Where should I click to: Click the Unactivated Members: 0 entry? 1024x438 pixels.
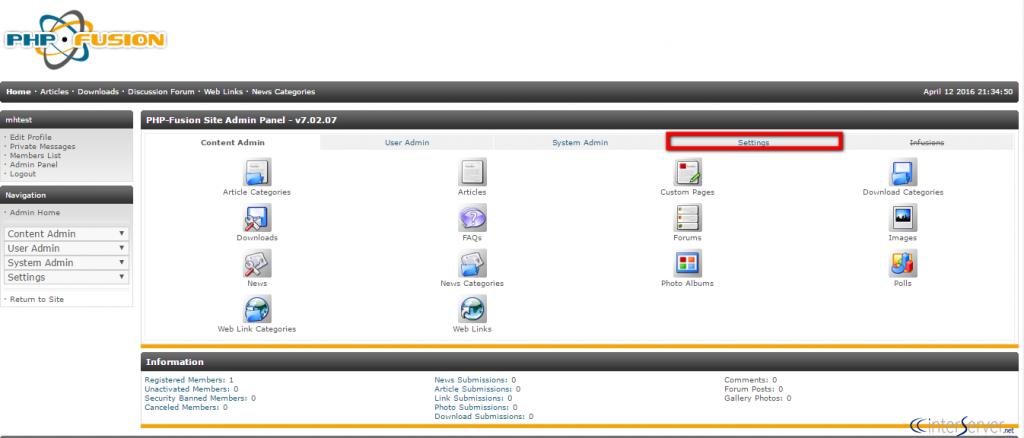(x=191, y=388)
